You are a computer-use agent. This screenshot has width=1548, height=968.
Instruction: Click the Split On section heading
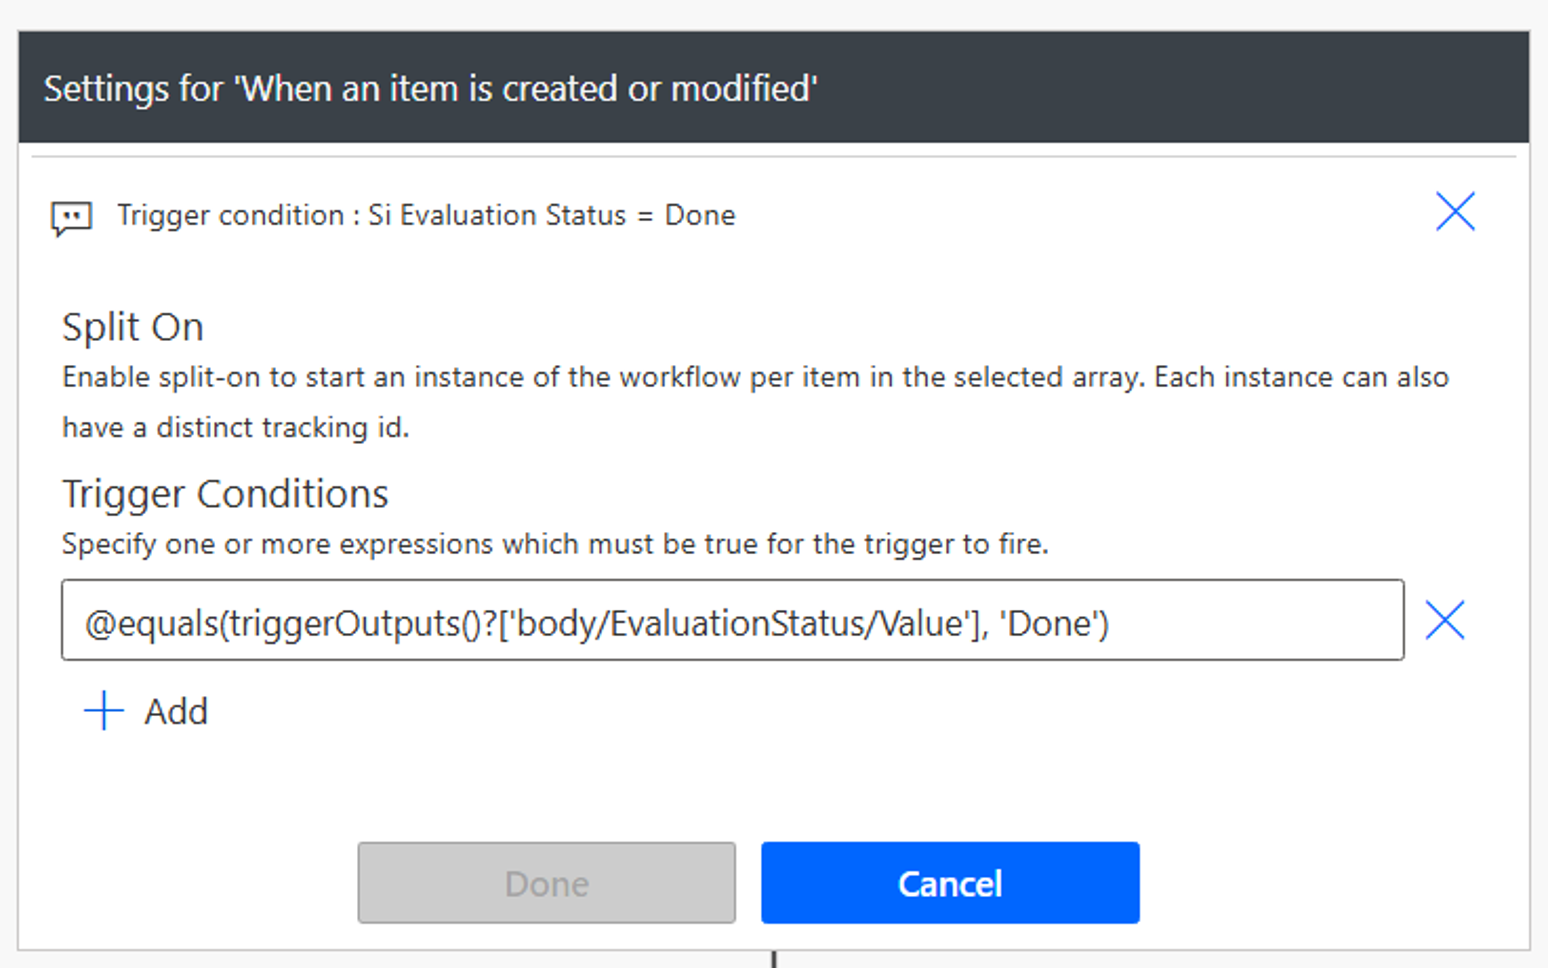(132, 326)
